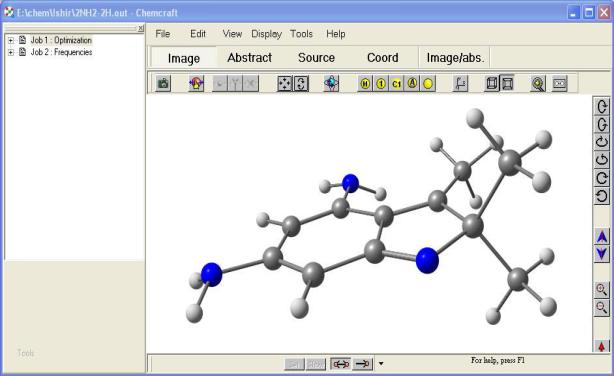Click the grayed-out crossed bond icon

251,83
